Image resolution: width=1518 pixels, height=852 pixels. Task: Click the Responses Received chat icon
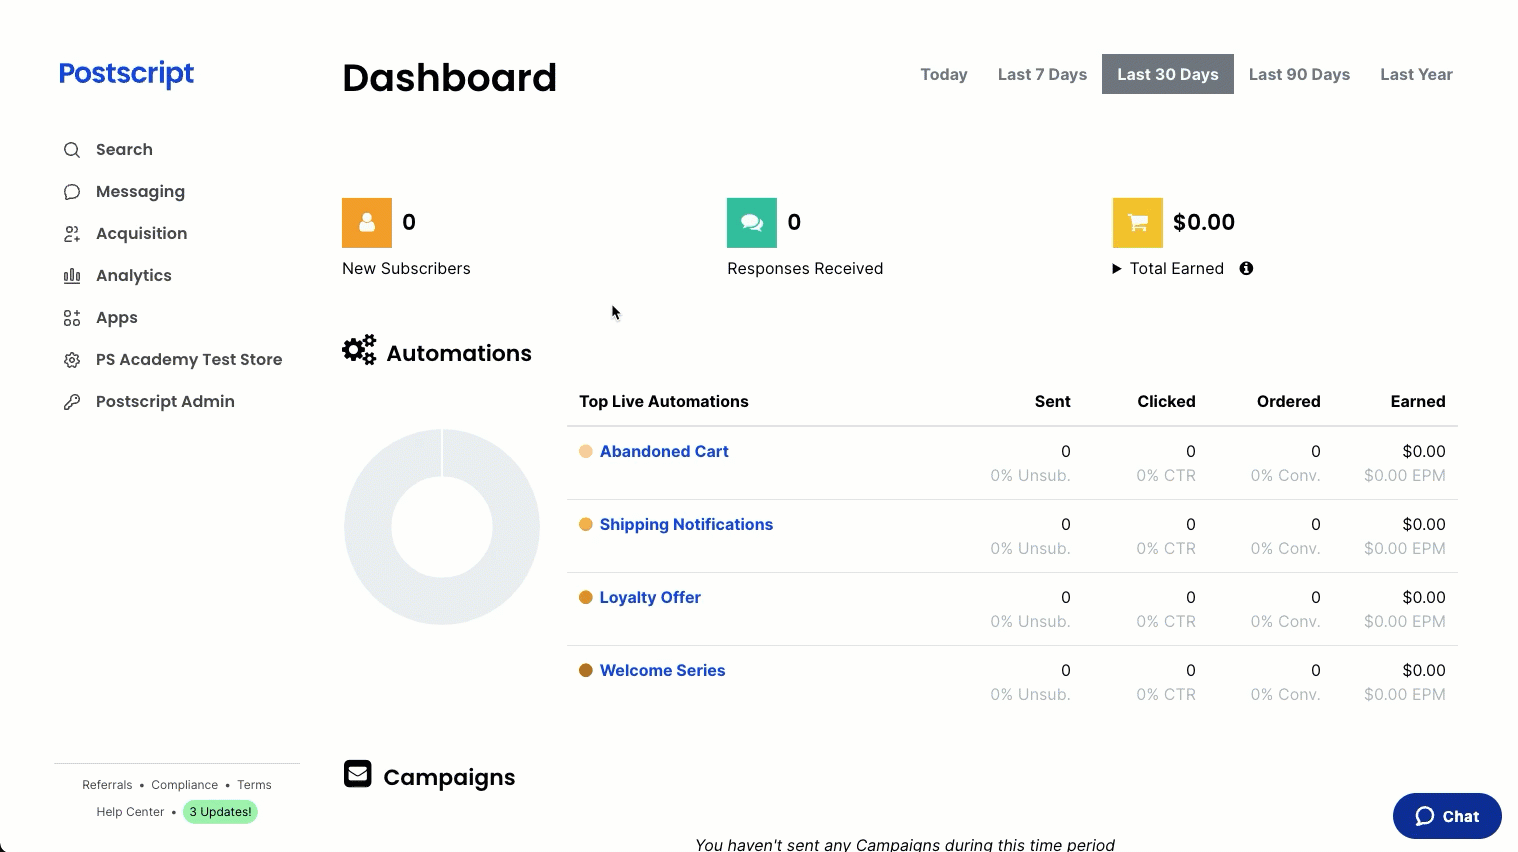click(751, 222)
